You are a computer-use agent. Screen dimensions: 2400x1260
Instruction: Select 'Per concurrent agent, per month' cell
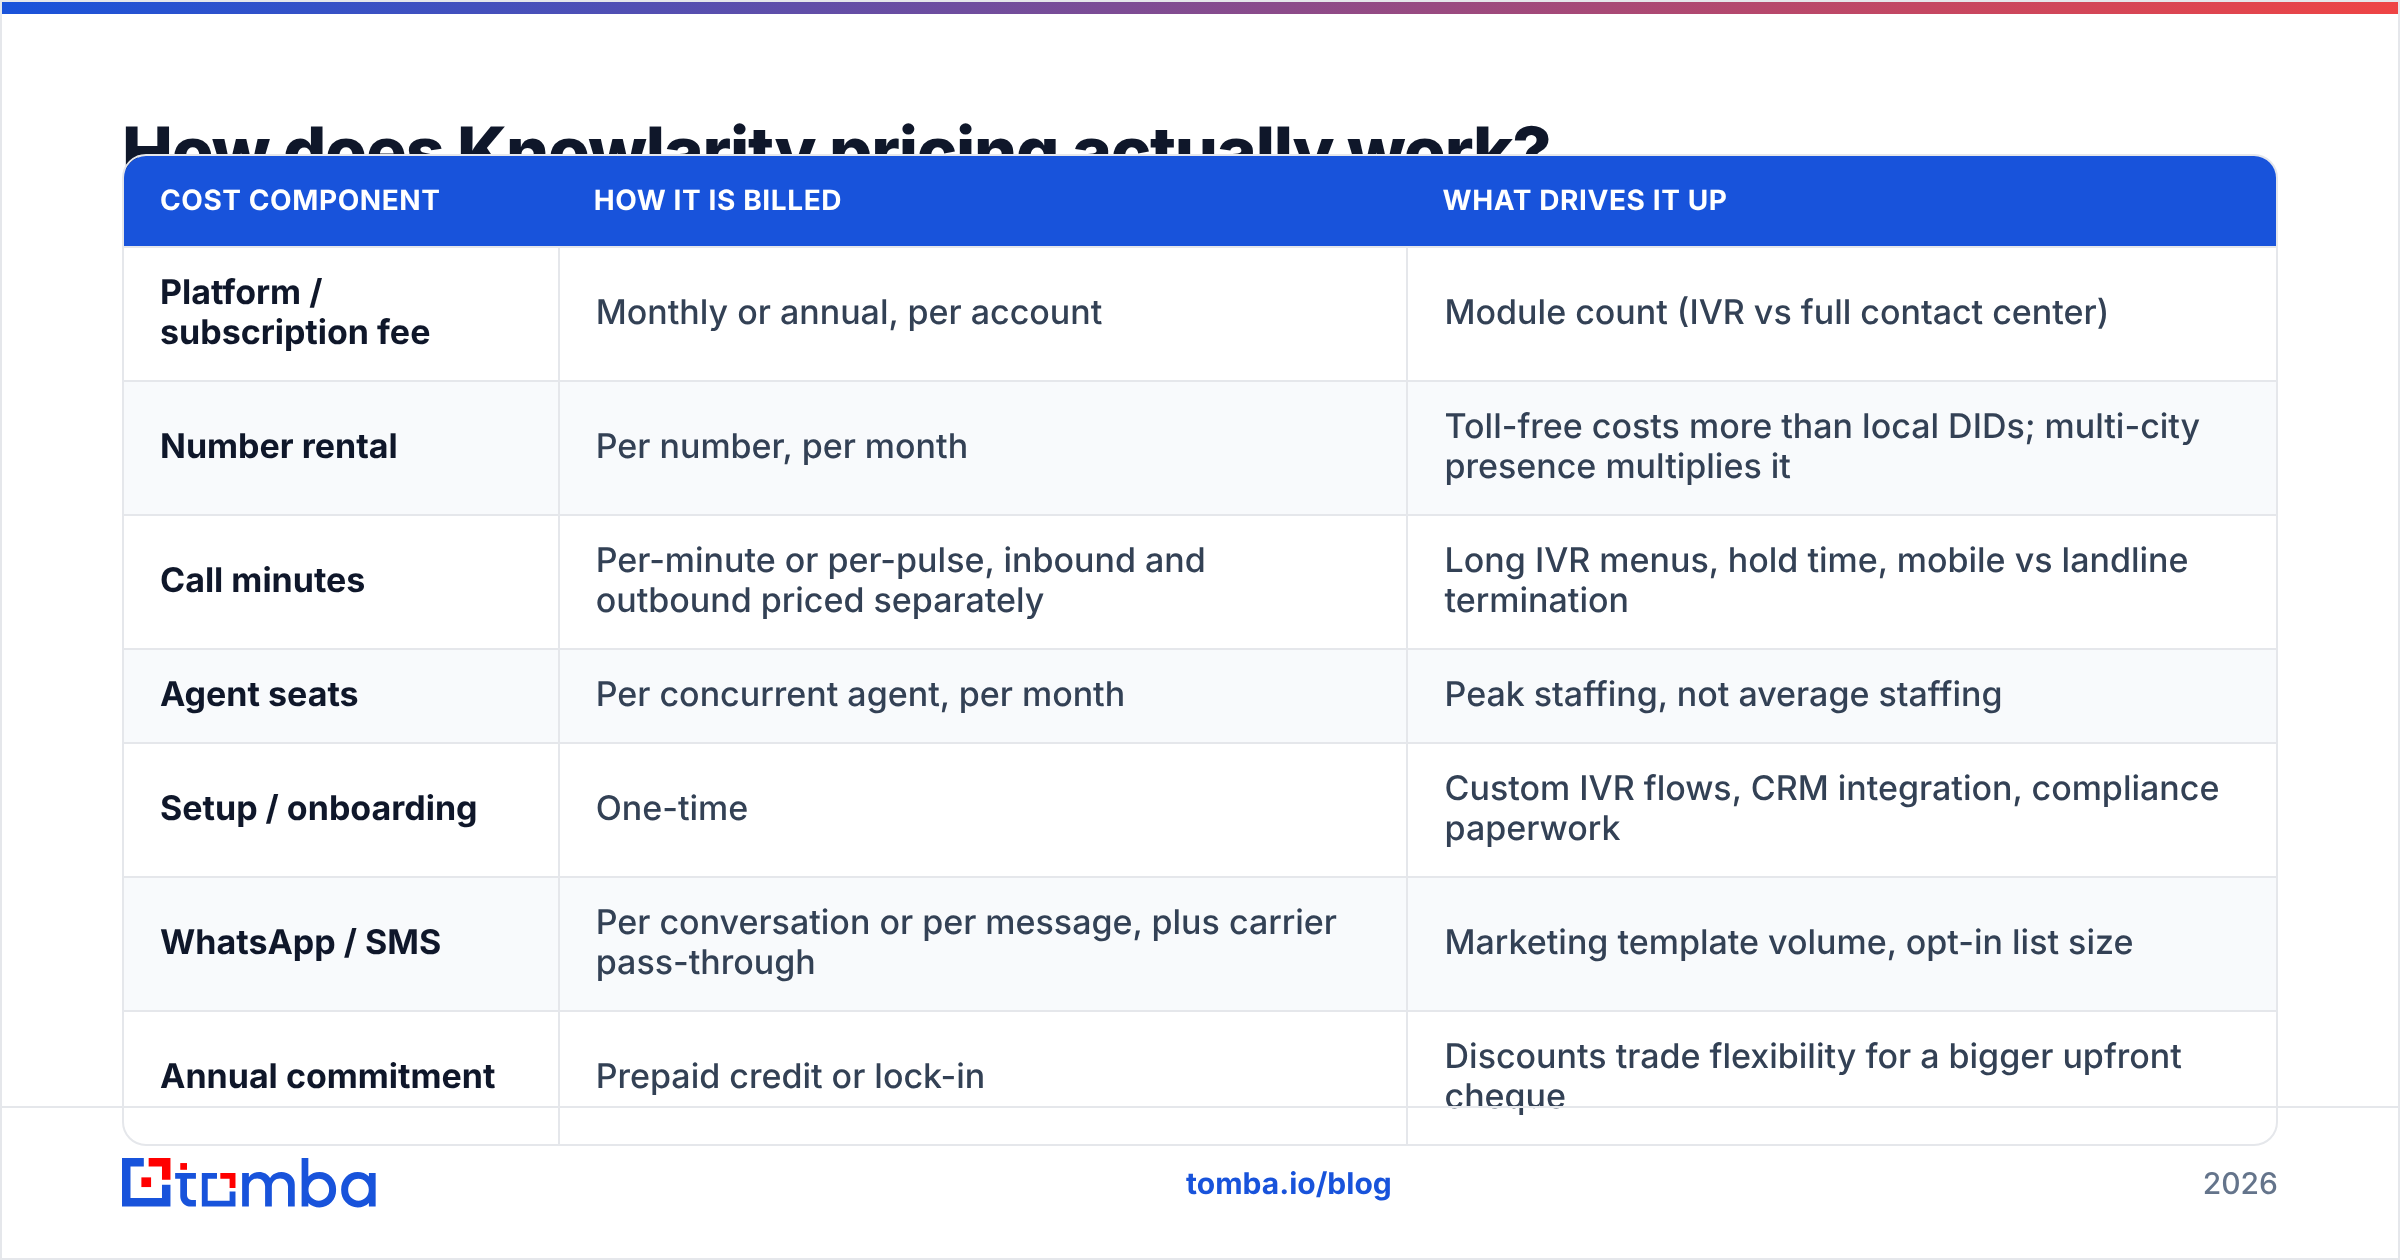click(983, 695)
